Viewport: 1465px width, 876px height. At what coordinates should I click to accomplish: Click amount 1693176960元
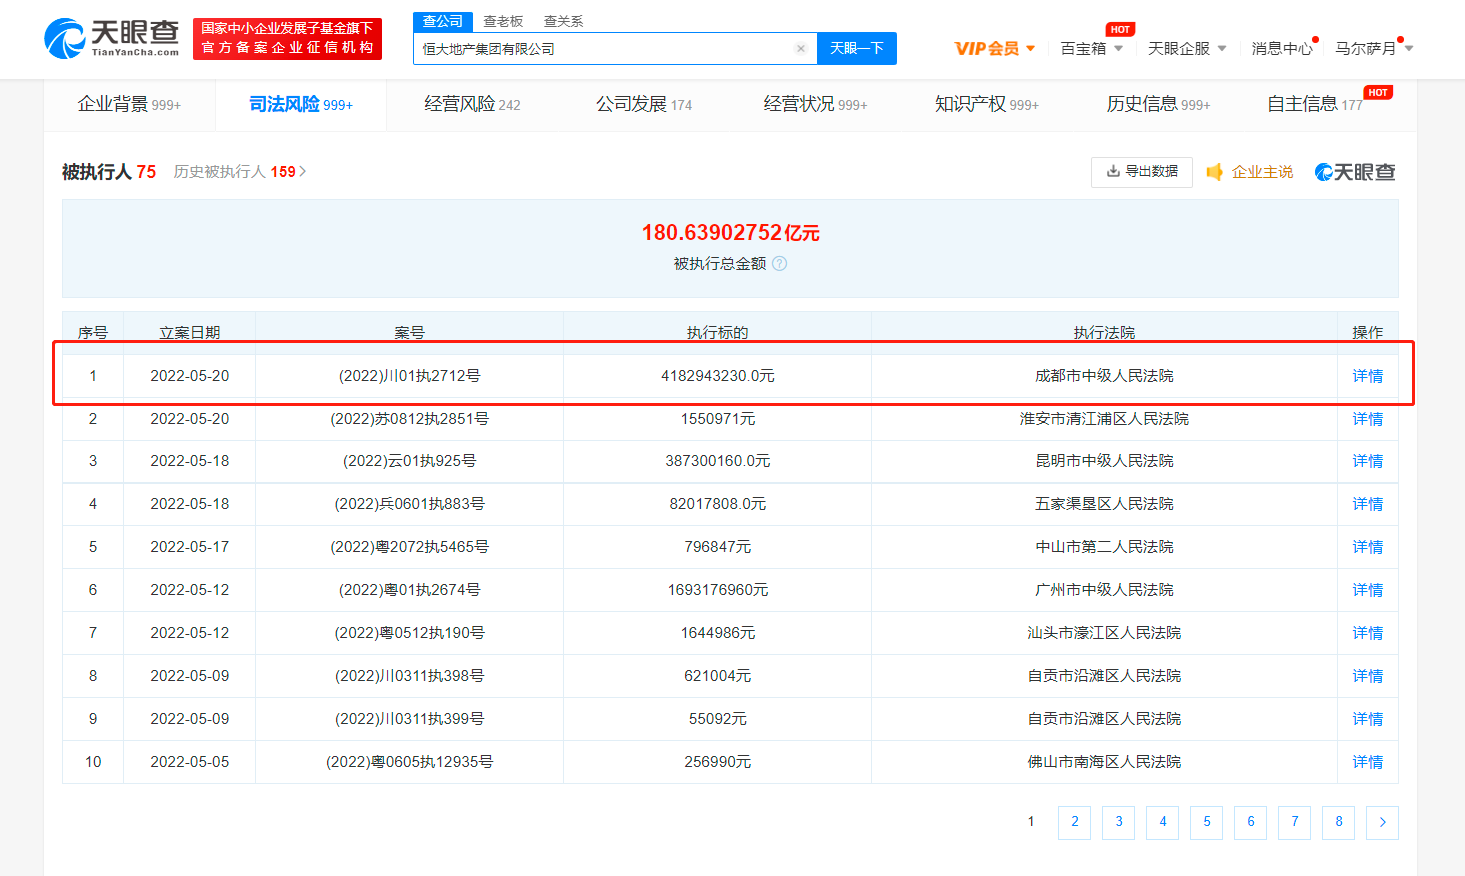pos(717,590)
